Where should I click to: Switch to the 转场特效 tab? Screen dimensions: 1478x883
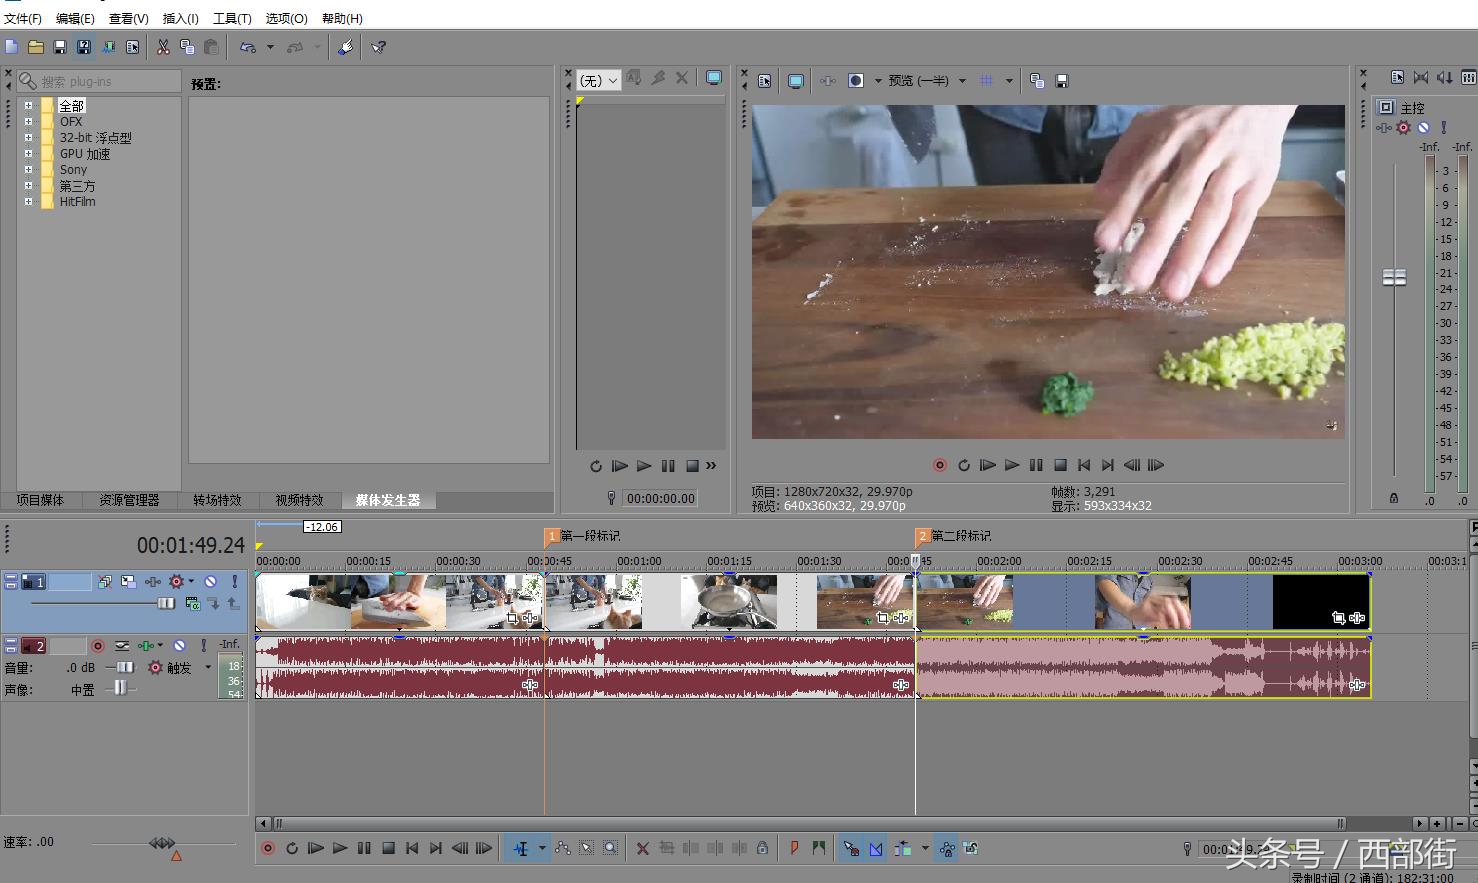pos(217,500)
